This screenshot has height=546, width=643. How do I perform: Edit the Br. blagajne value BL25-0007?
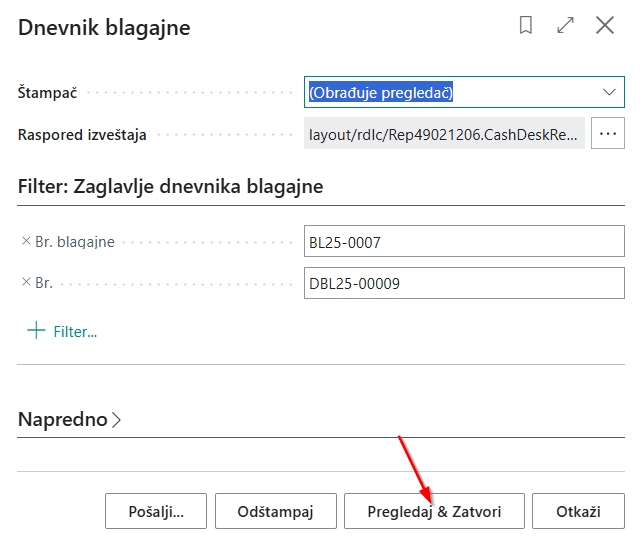click(464, 241)
